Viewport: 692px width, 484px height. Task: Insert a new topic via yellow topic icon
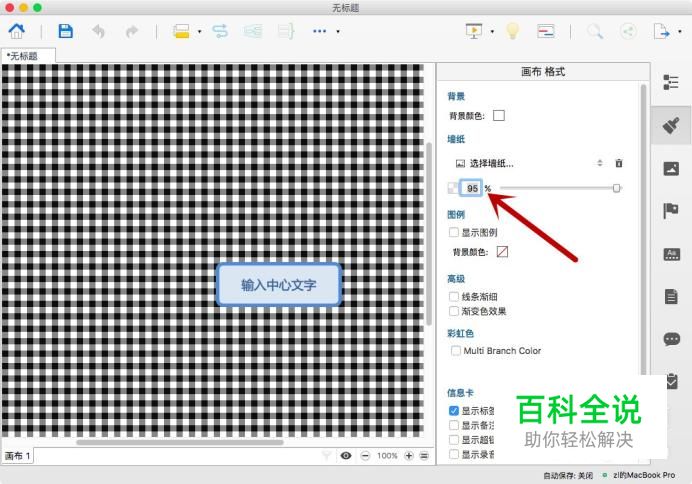point(181,31)
